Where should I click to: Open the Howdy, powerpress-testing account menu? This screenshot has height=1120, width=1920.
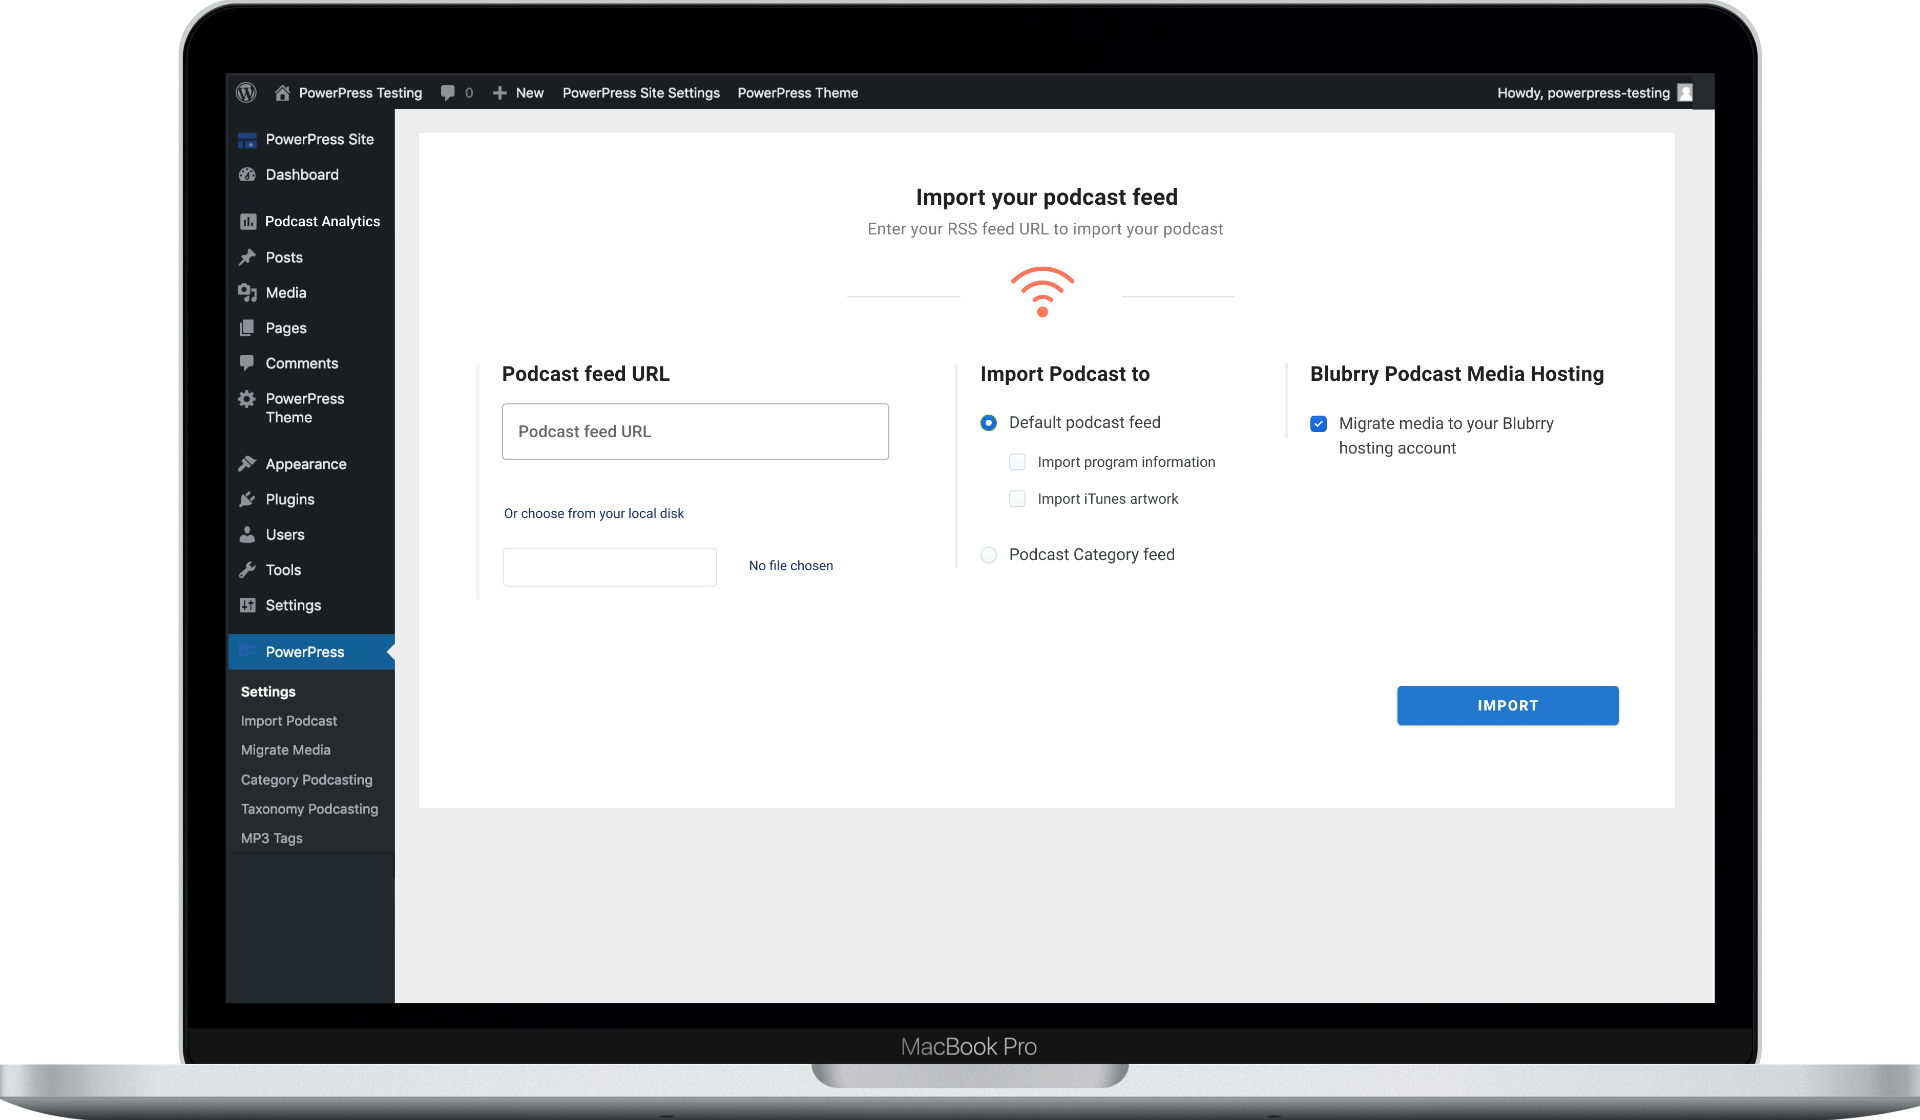[x=1583, y=92]
